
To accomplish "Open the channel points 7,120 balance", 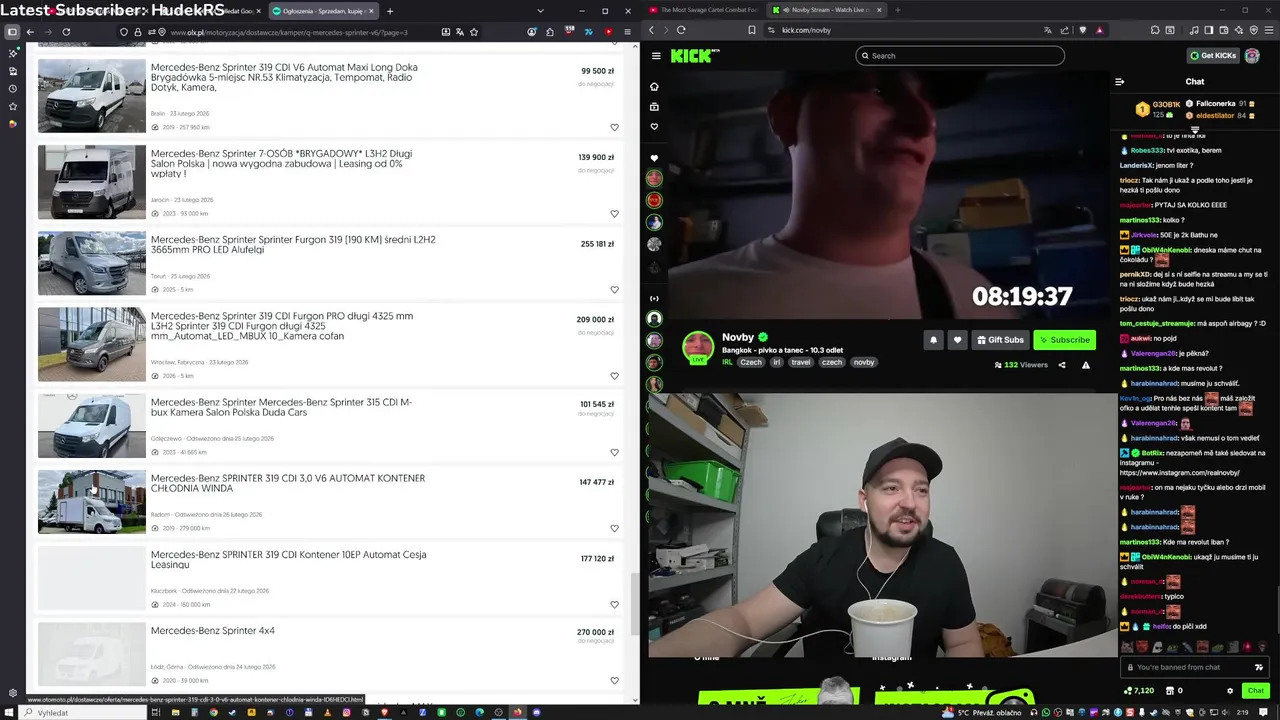I will [x=1139, y=691].
